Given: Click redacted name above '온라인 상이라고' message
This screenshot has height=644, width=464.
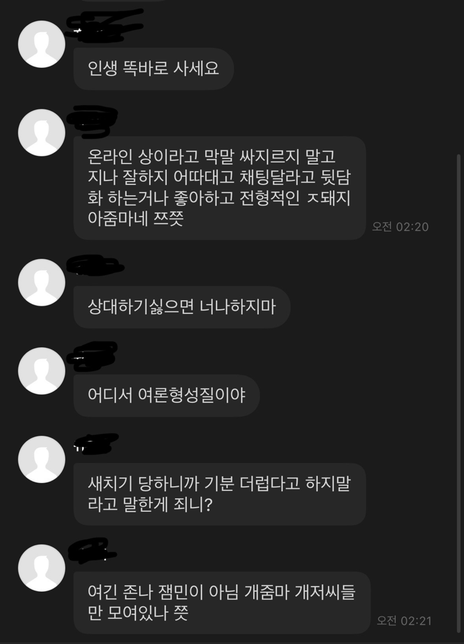Looking at the screenshot, I should [x=94, y=121].
